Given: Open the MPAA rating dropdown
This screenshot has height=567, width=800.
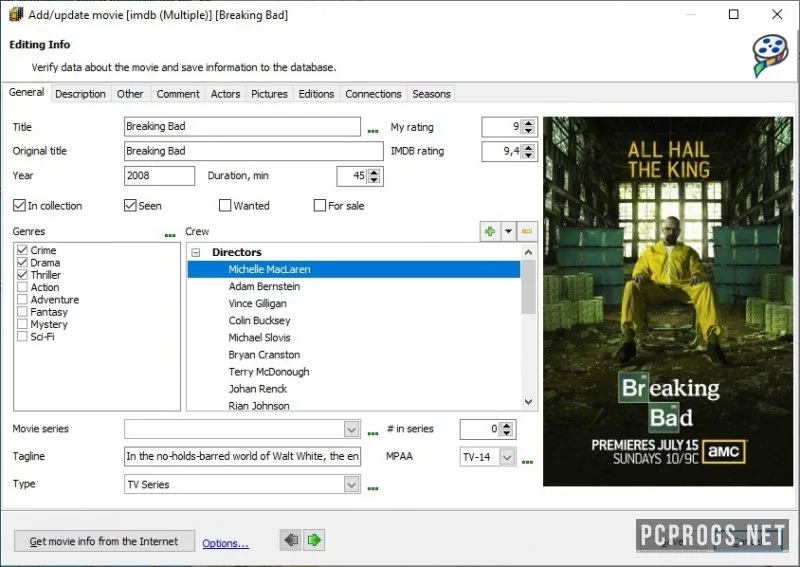Looking at the screenshot, I should 507,457.
